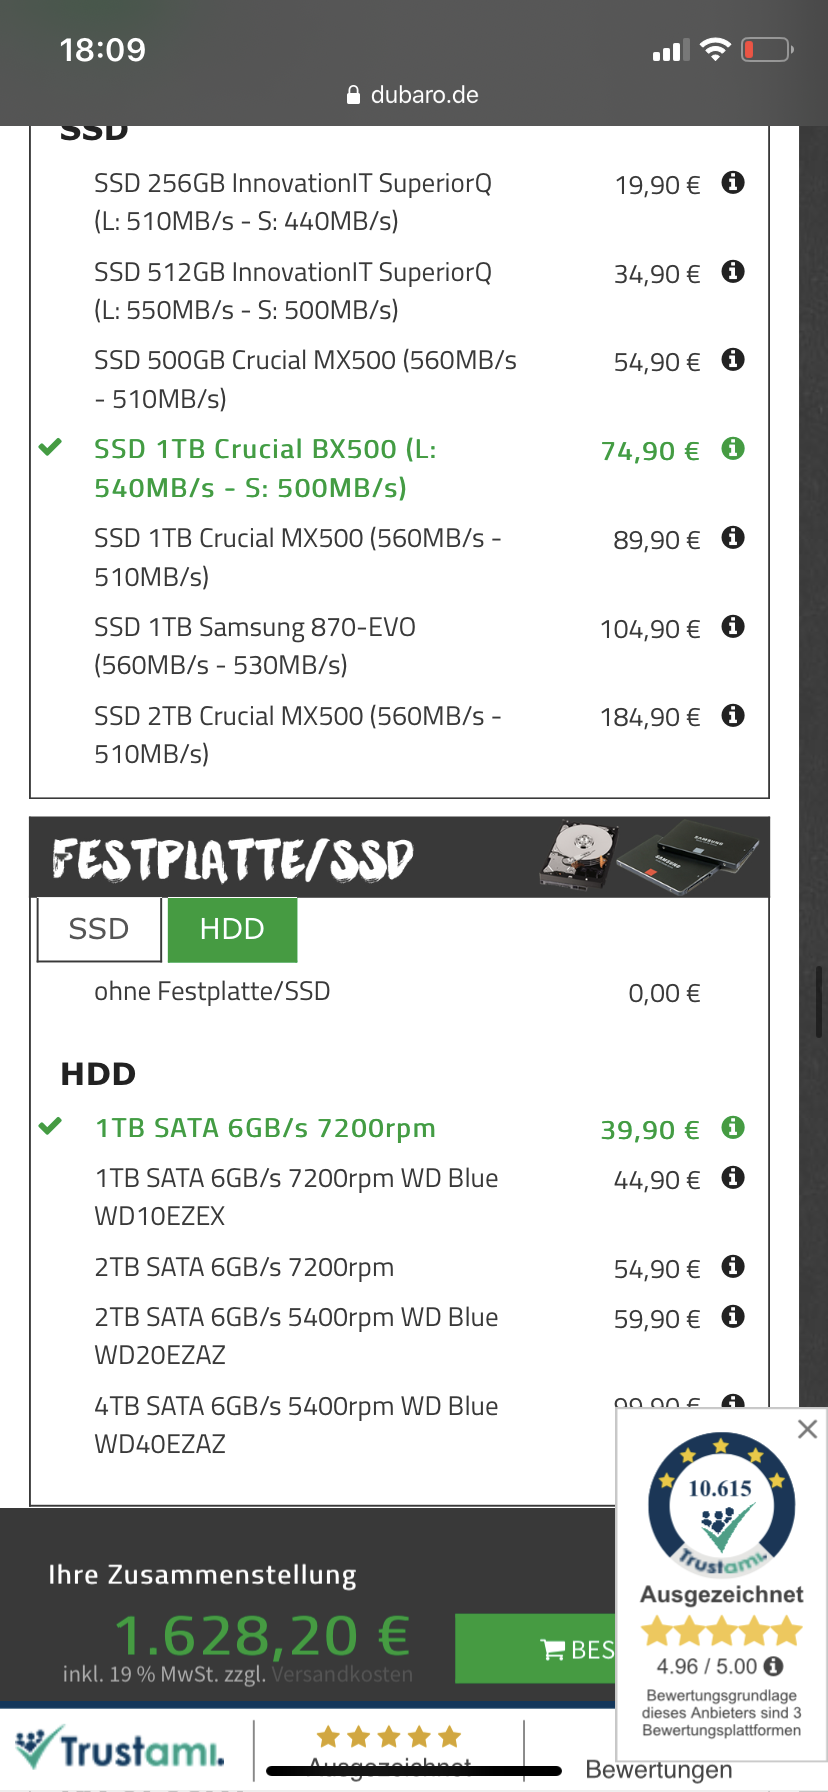This screenshot has height=1792, width=828.
Task: Switch to the HDD tab
Action: click(232, 929)
